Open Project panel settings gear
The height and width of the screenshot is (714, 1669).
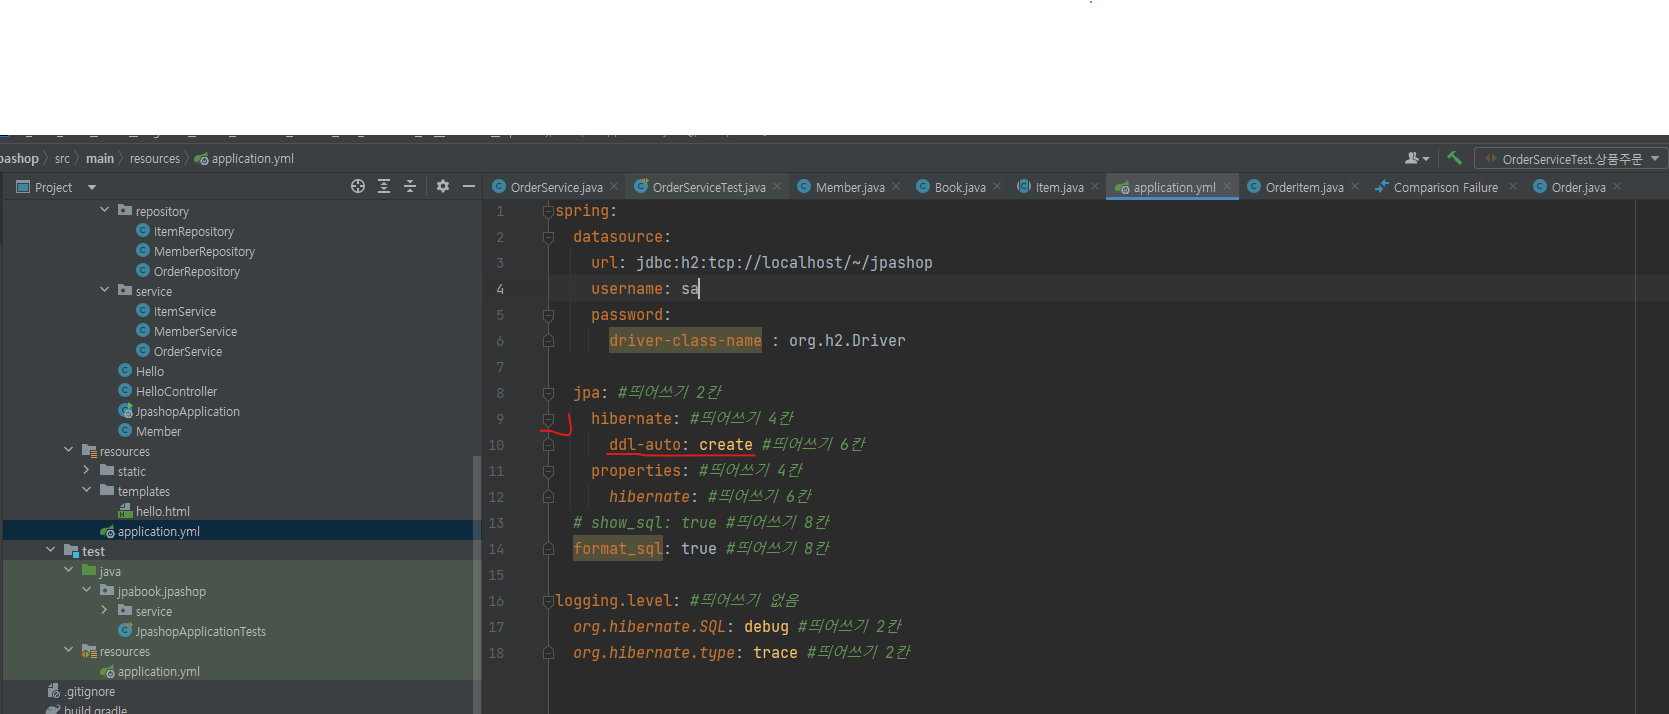point(443,186)
